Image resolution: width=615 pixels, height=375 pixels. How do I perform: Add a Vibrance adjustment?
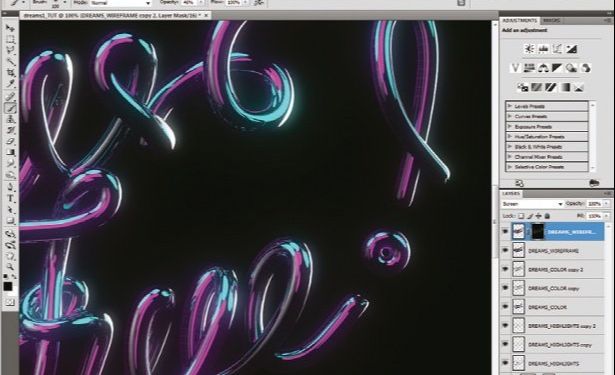click(515, 68)
